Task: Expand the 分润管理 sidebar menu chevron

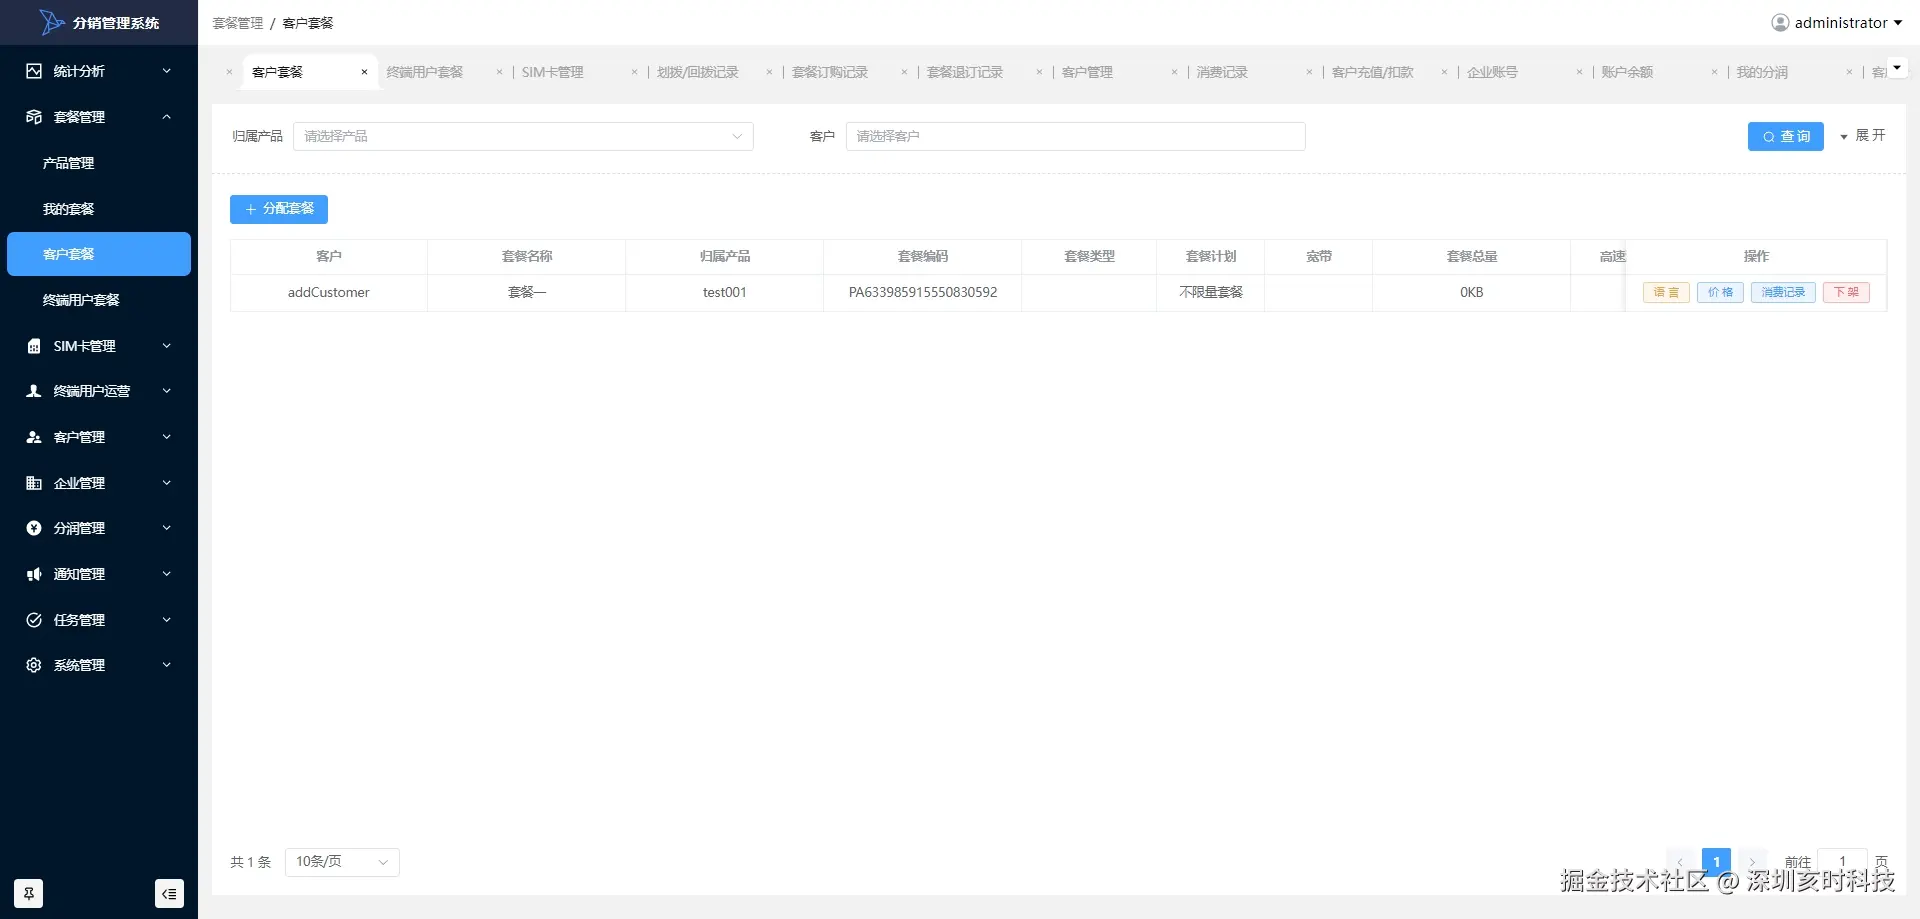Action: [x=166, y=528]
